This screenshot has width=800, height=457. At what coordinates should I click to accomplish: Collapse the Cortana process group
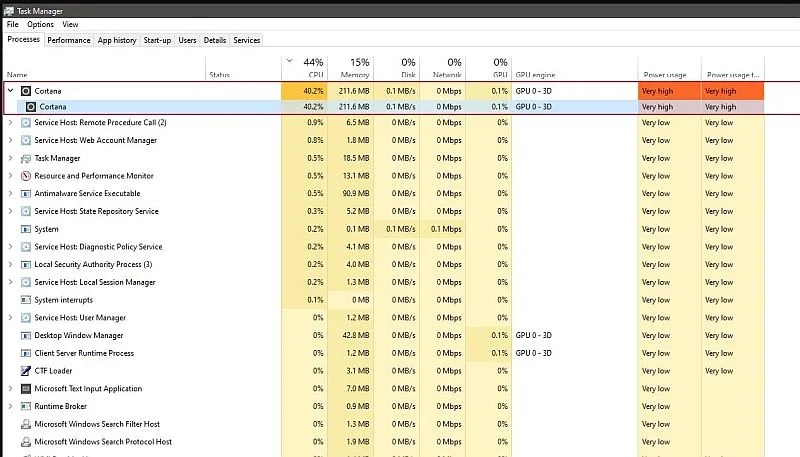coord(10,90)
